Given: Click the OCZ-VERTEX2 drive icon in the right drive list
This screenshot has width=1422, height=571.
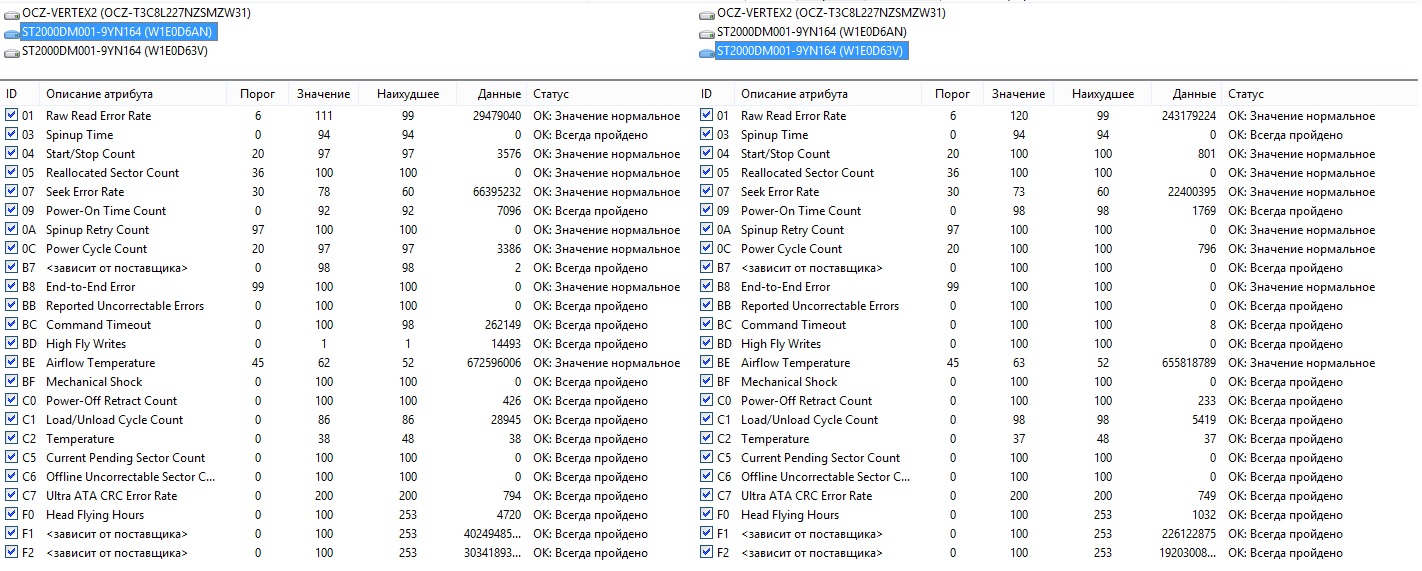Looking at the screenshot, I should coord(707,13).
